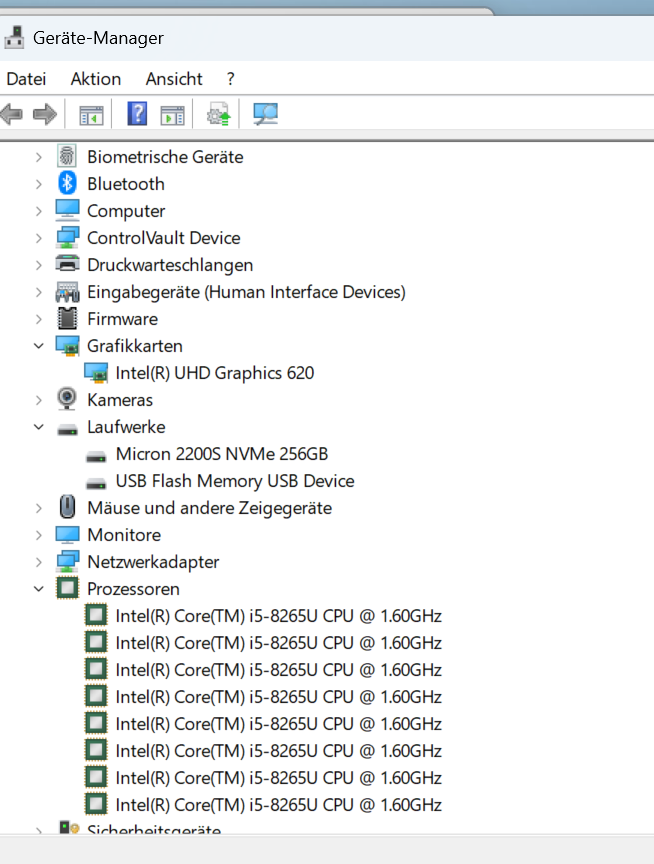Select the Laufwerke label

tap(127, 427)
